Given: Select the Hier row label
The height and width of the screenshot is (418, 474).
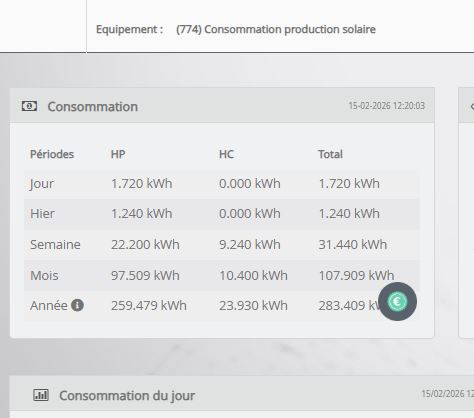Looking at the screenshot, I should pos(42,214).
